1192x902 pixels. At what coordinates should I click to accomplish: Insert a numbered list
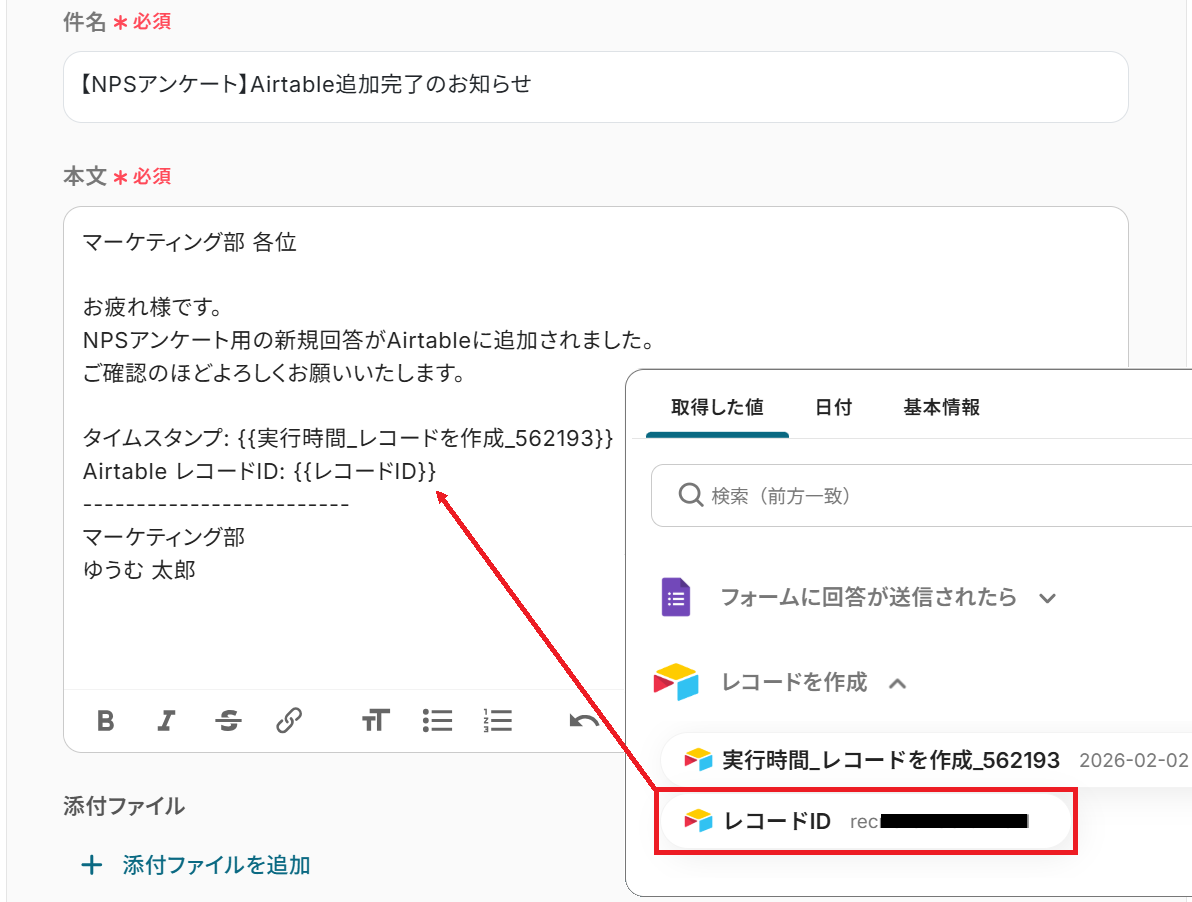click(x=497, y=720)
